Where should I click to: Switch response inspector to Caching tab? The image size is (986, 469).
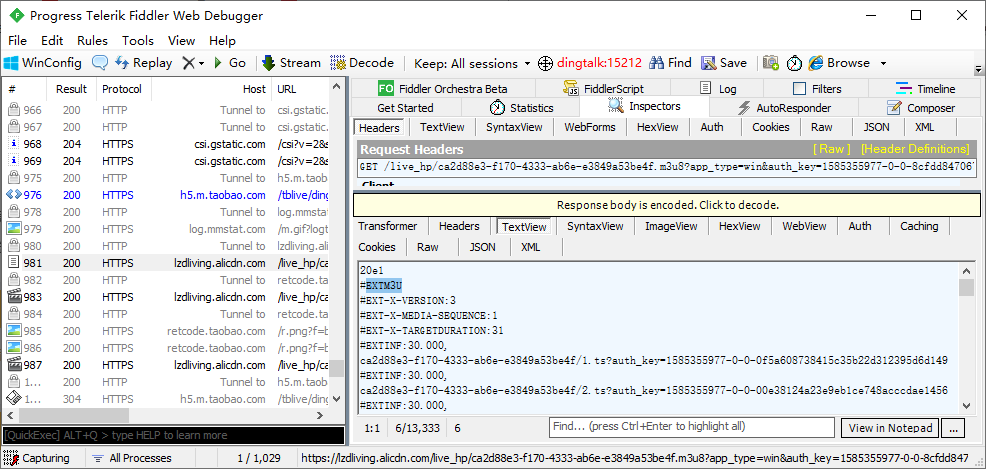(x=919, y=226)
